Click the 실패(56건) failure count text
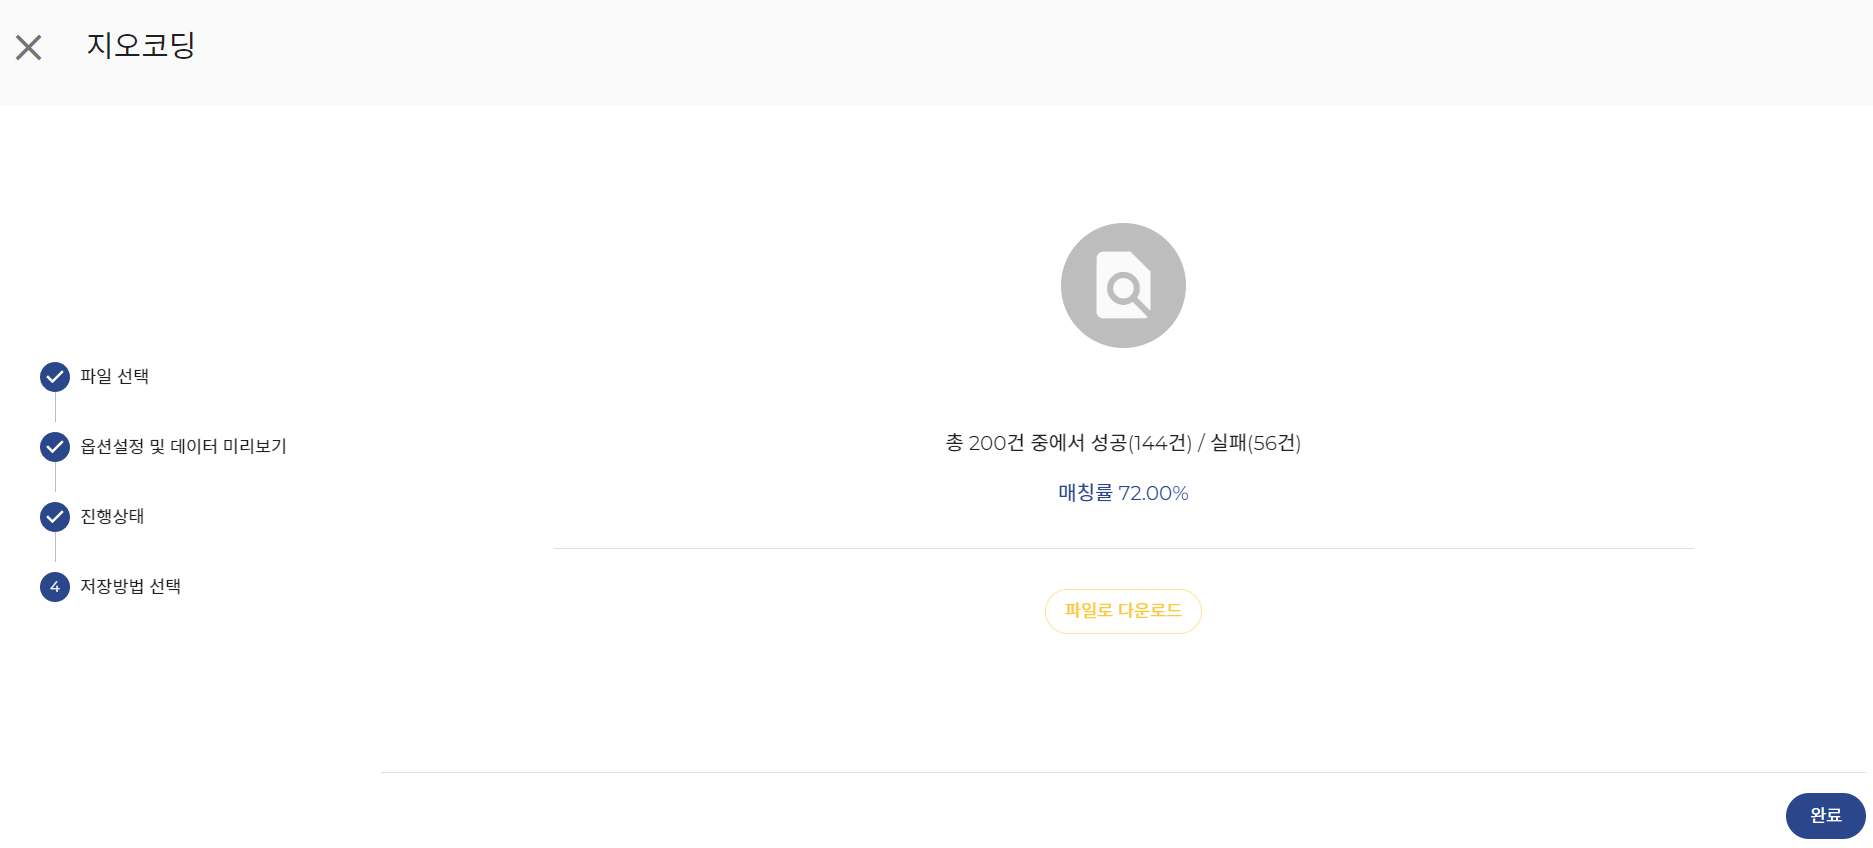This screenshot has width=1873, height=848. 1255,443
